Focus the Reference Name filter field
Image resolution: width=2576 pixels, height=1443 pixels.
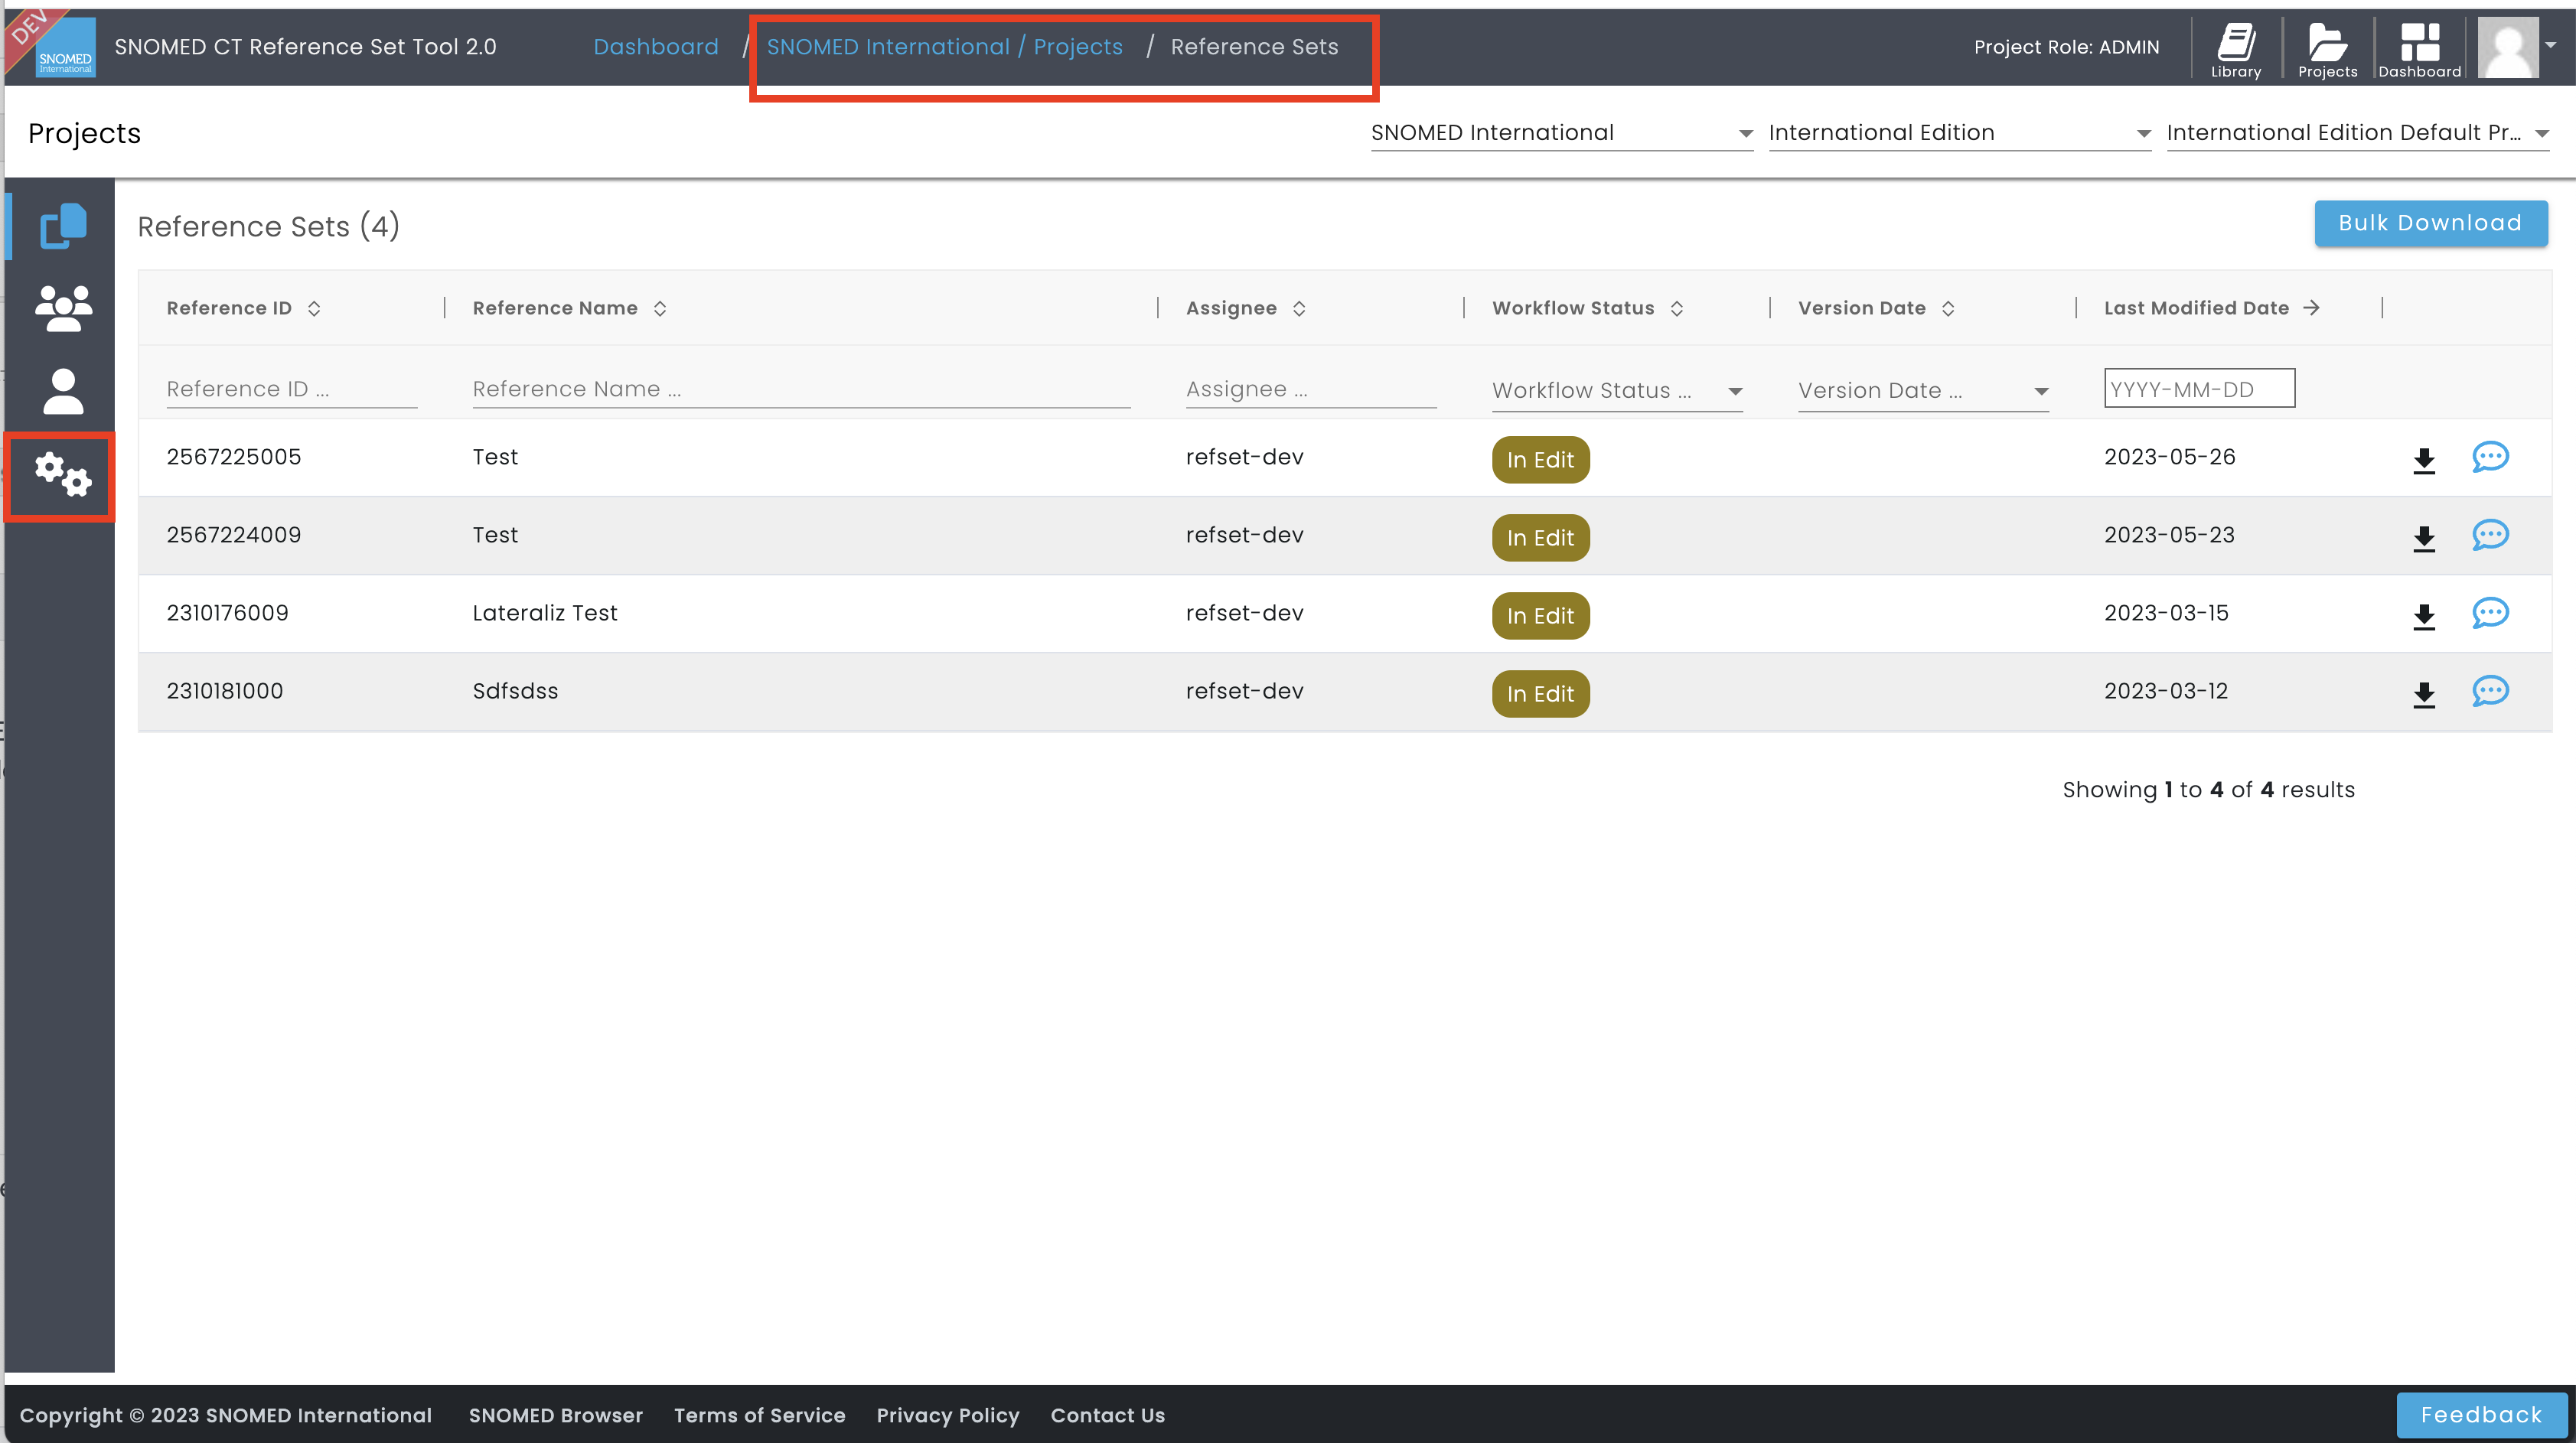801,389
